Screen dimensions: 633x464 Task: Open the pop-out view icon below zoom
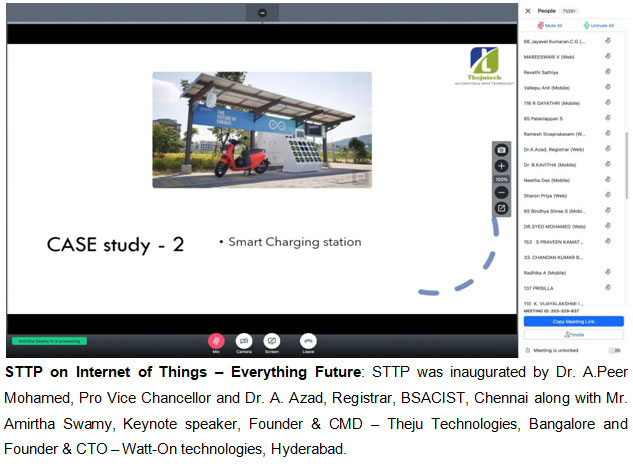click(x=502, y=208)
